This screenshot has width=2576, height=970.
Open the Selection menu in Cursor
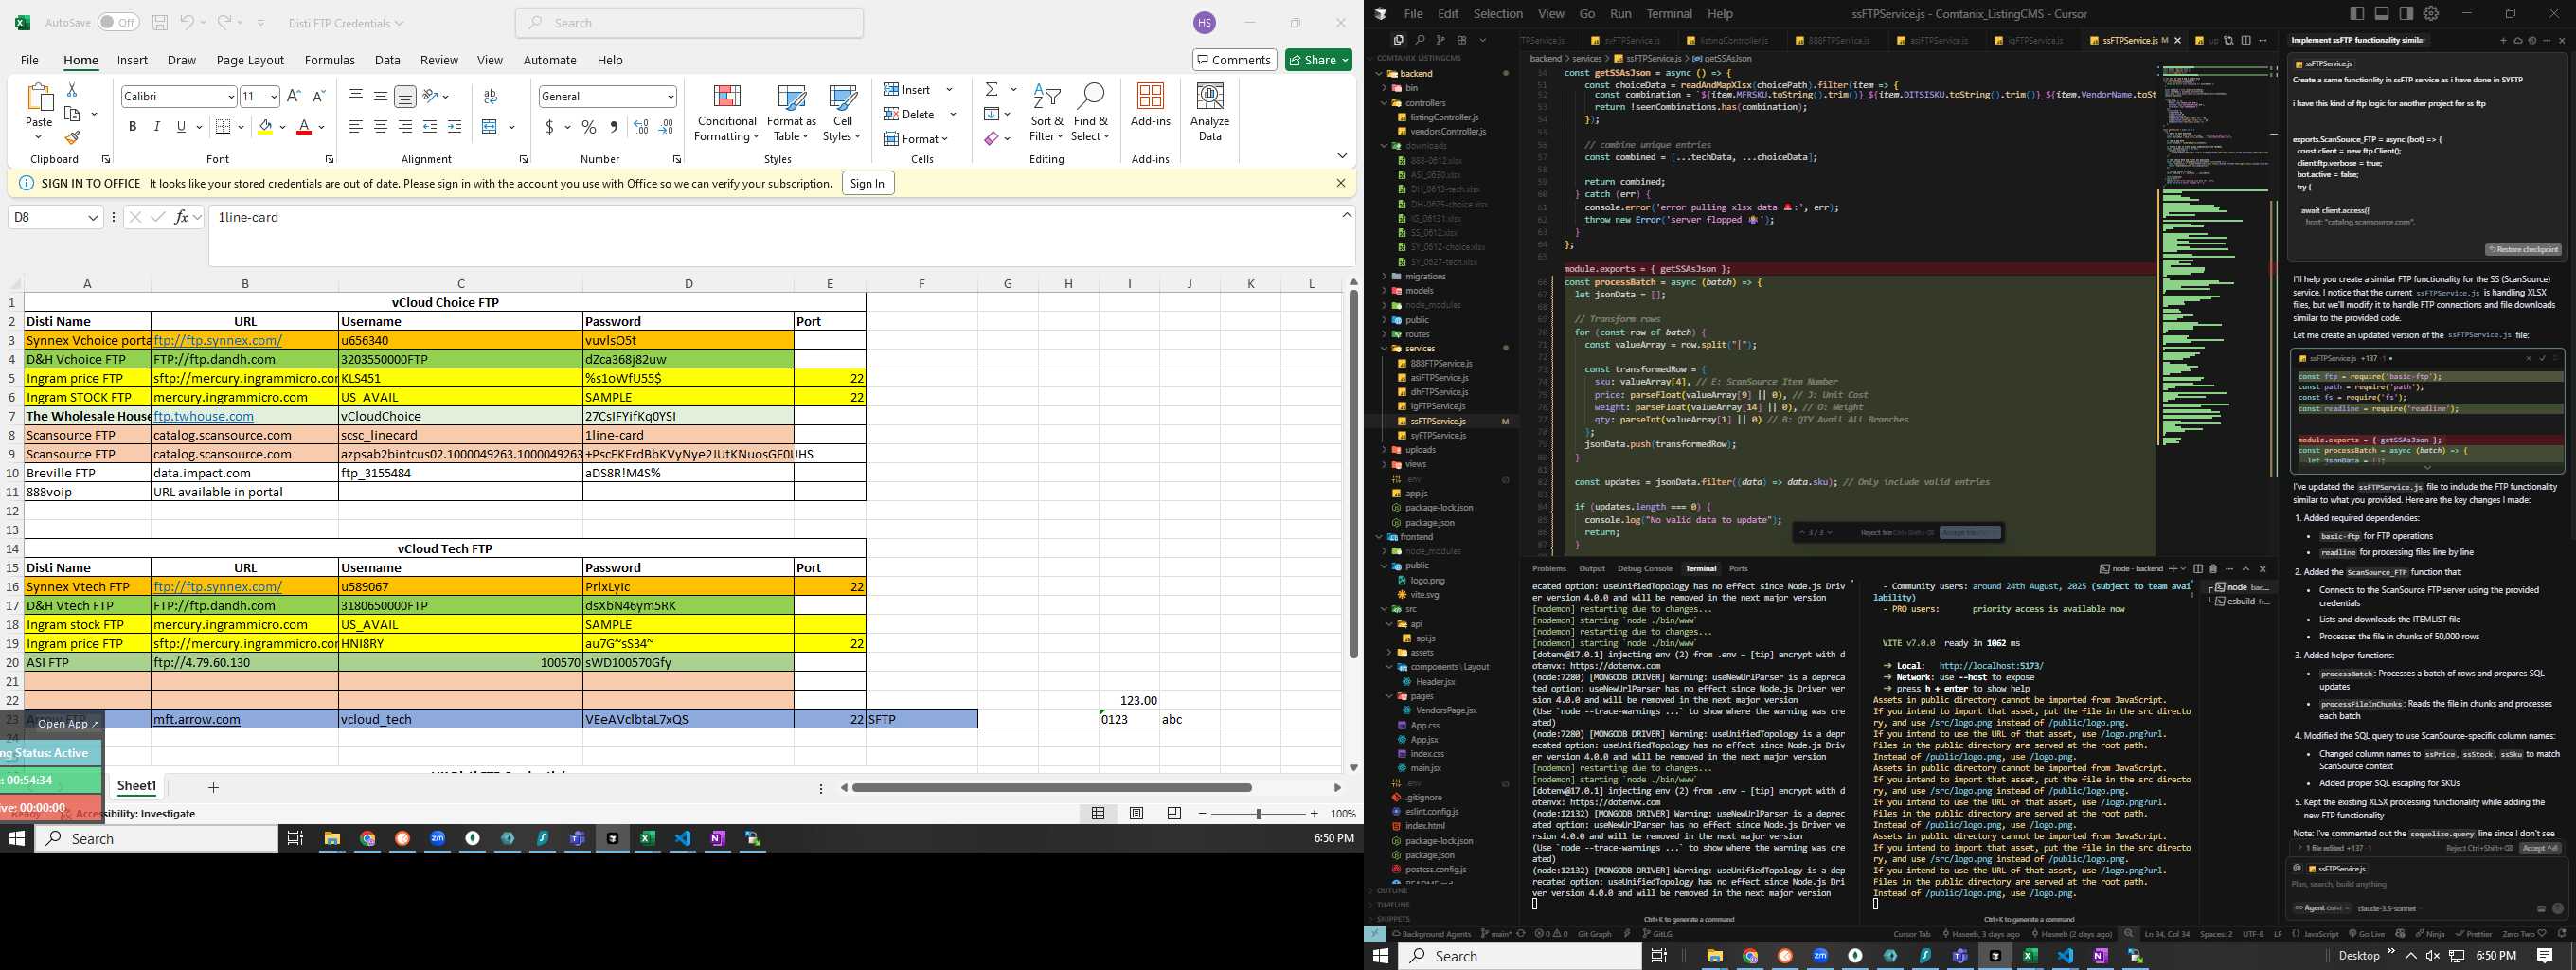pyautogui.click(x=1498, y=13)
